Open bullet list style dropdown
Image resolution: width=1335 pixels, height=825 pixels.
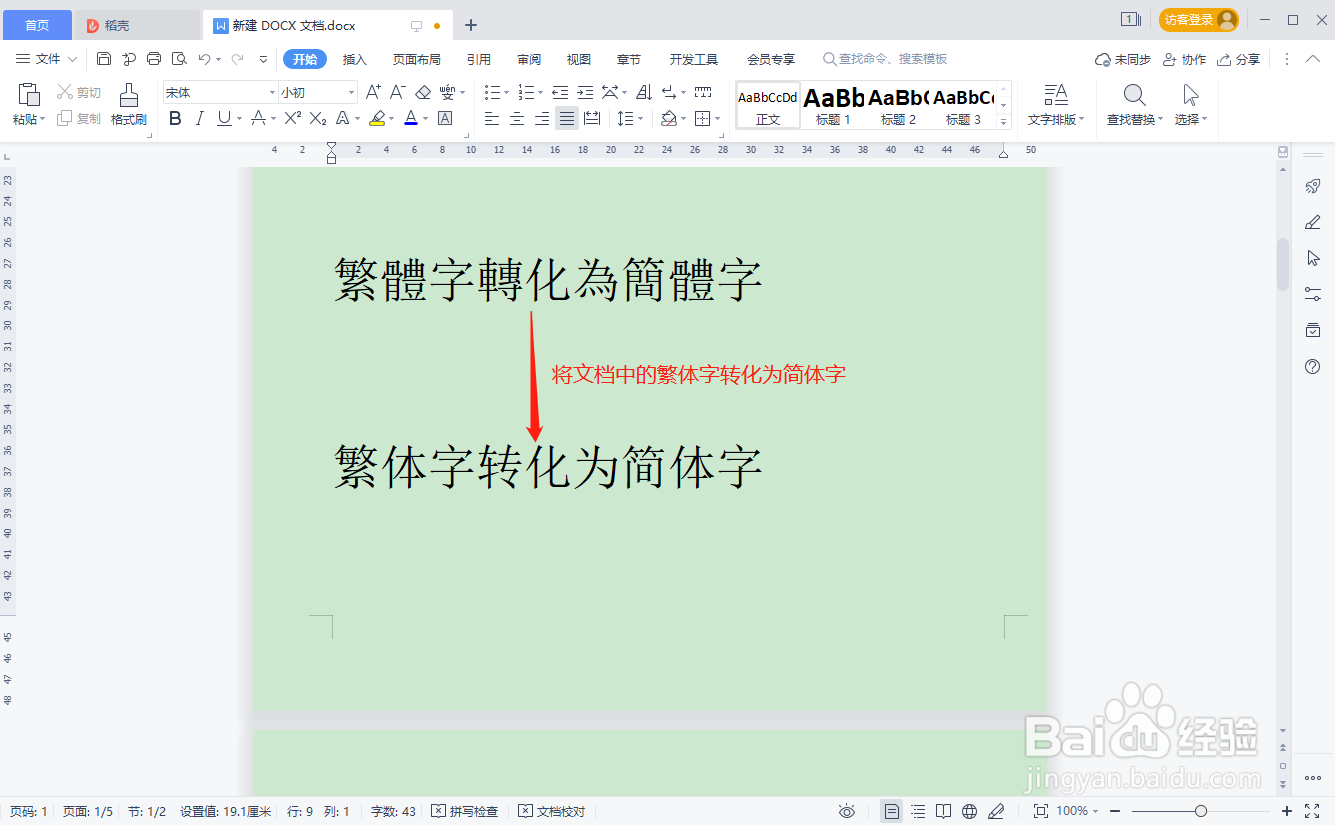(507, 92)
